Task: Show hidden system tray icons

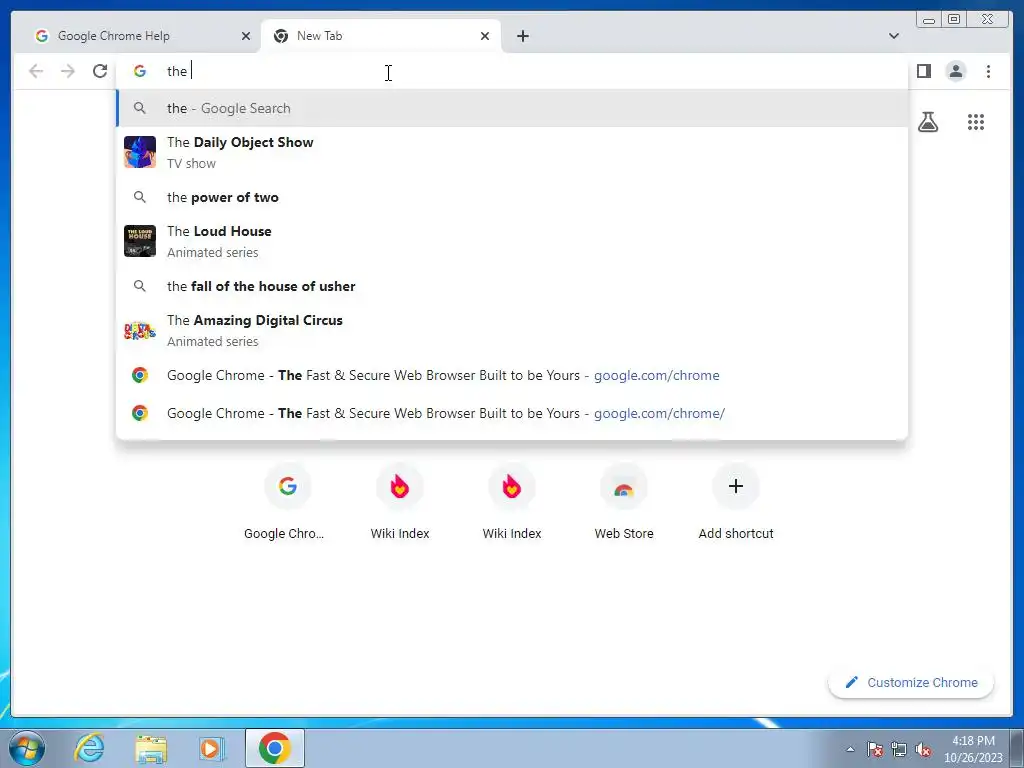Action: click(850, 749)
